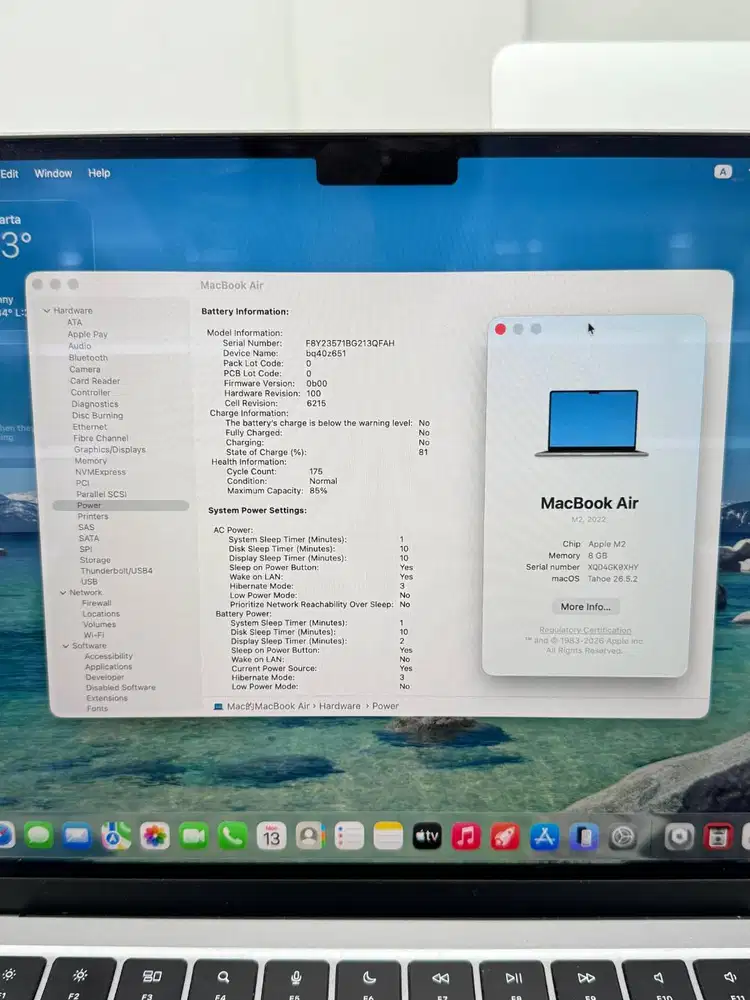Viewport: 750px width, 1000px height.
Task: Click Mac的MacBook Air in the path bar
Action: (x=268, y=706)
